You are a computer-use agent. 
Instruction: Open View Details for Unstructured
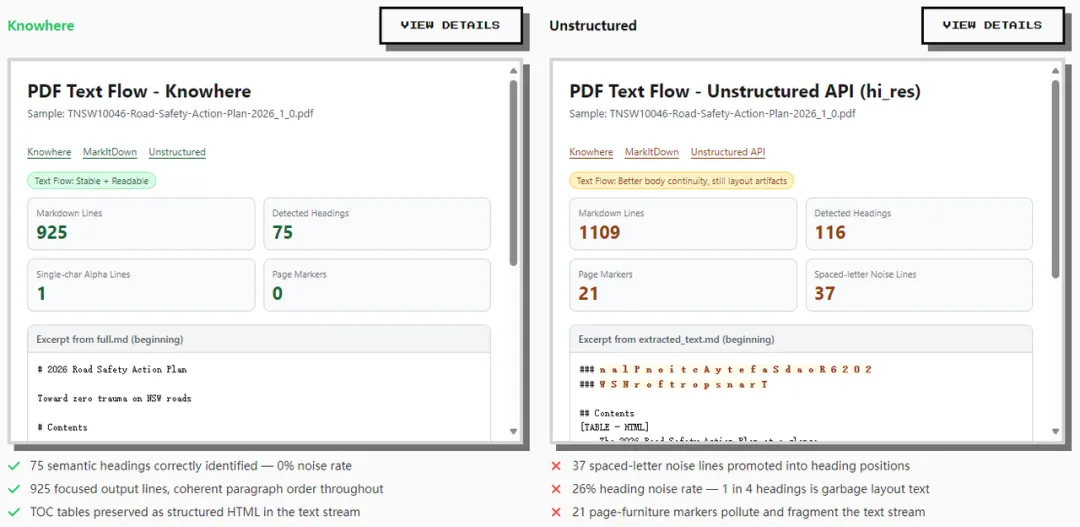(x=991, y=25)
